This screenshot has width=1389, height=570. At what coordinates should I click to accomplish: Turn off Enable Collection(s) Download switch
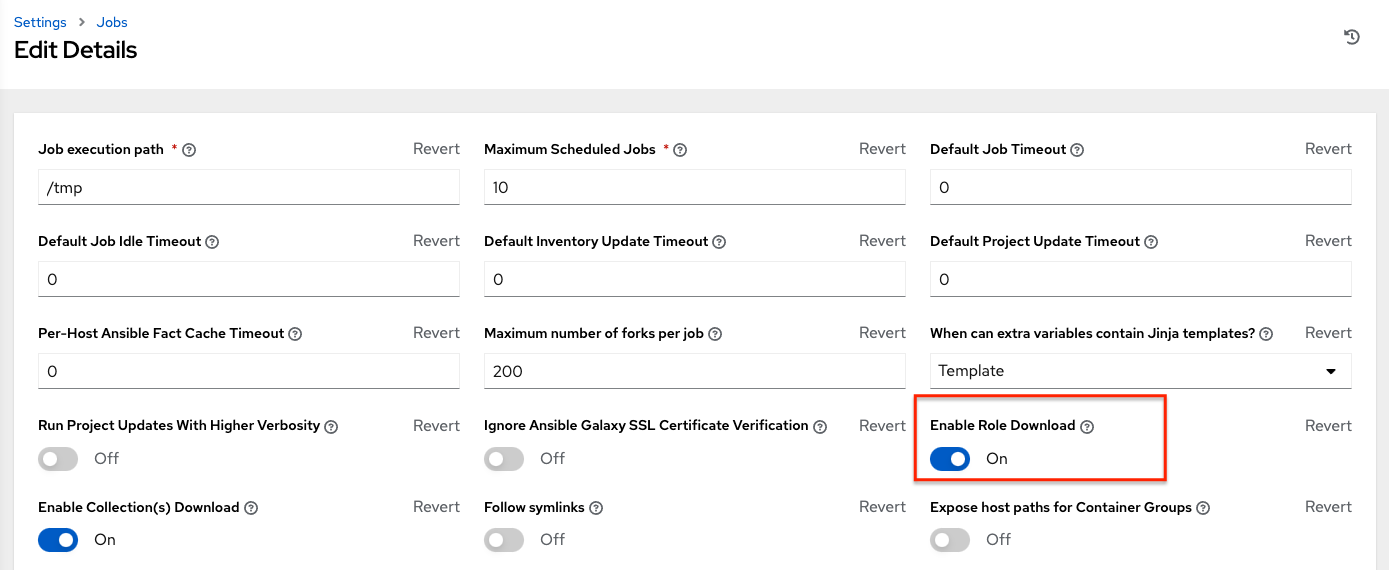tap(58, 540)
